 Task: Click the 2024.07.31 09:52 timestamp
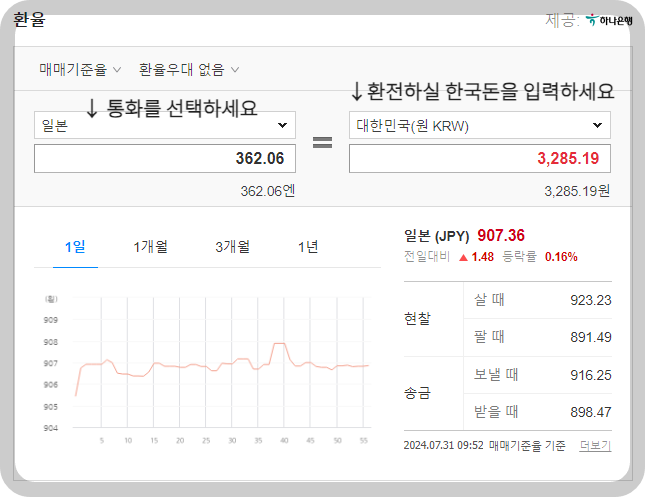(x=443, y=446)
